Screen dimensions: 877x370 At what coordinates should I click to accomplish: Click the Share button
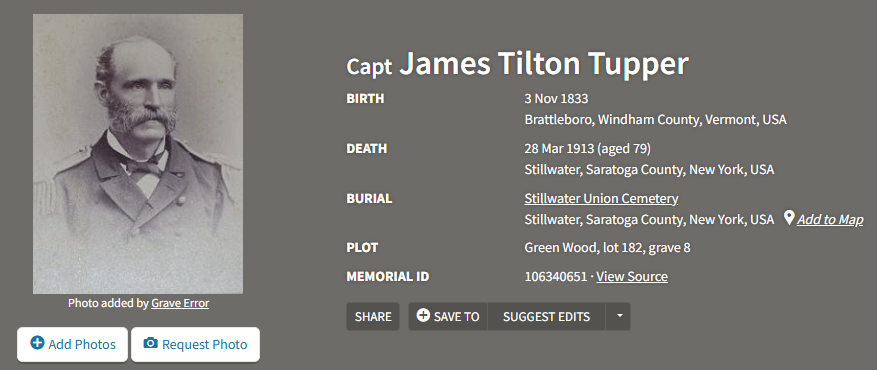coord(373,316)
